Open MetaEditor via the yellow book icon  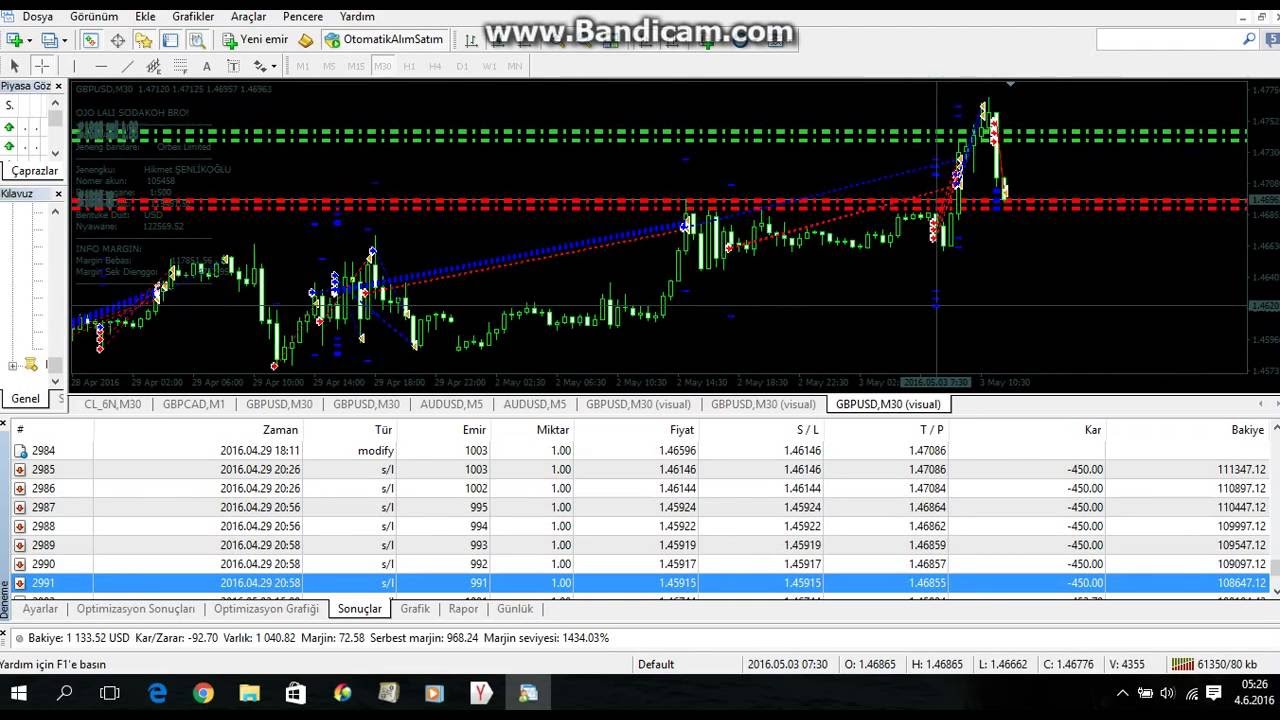(x=306, y=40)
